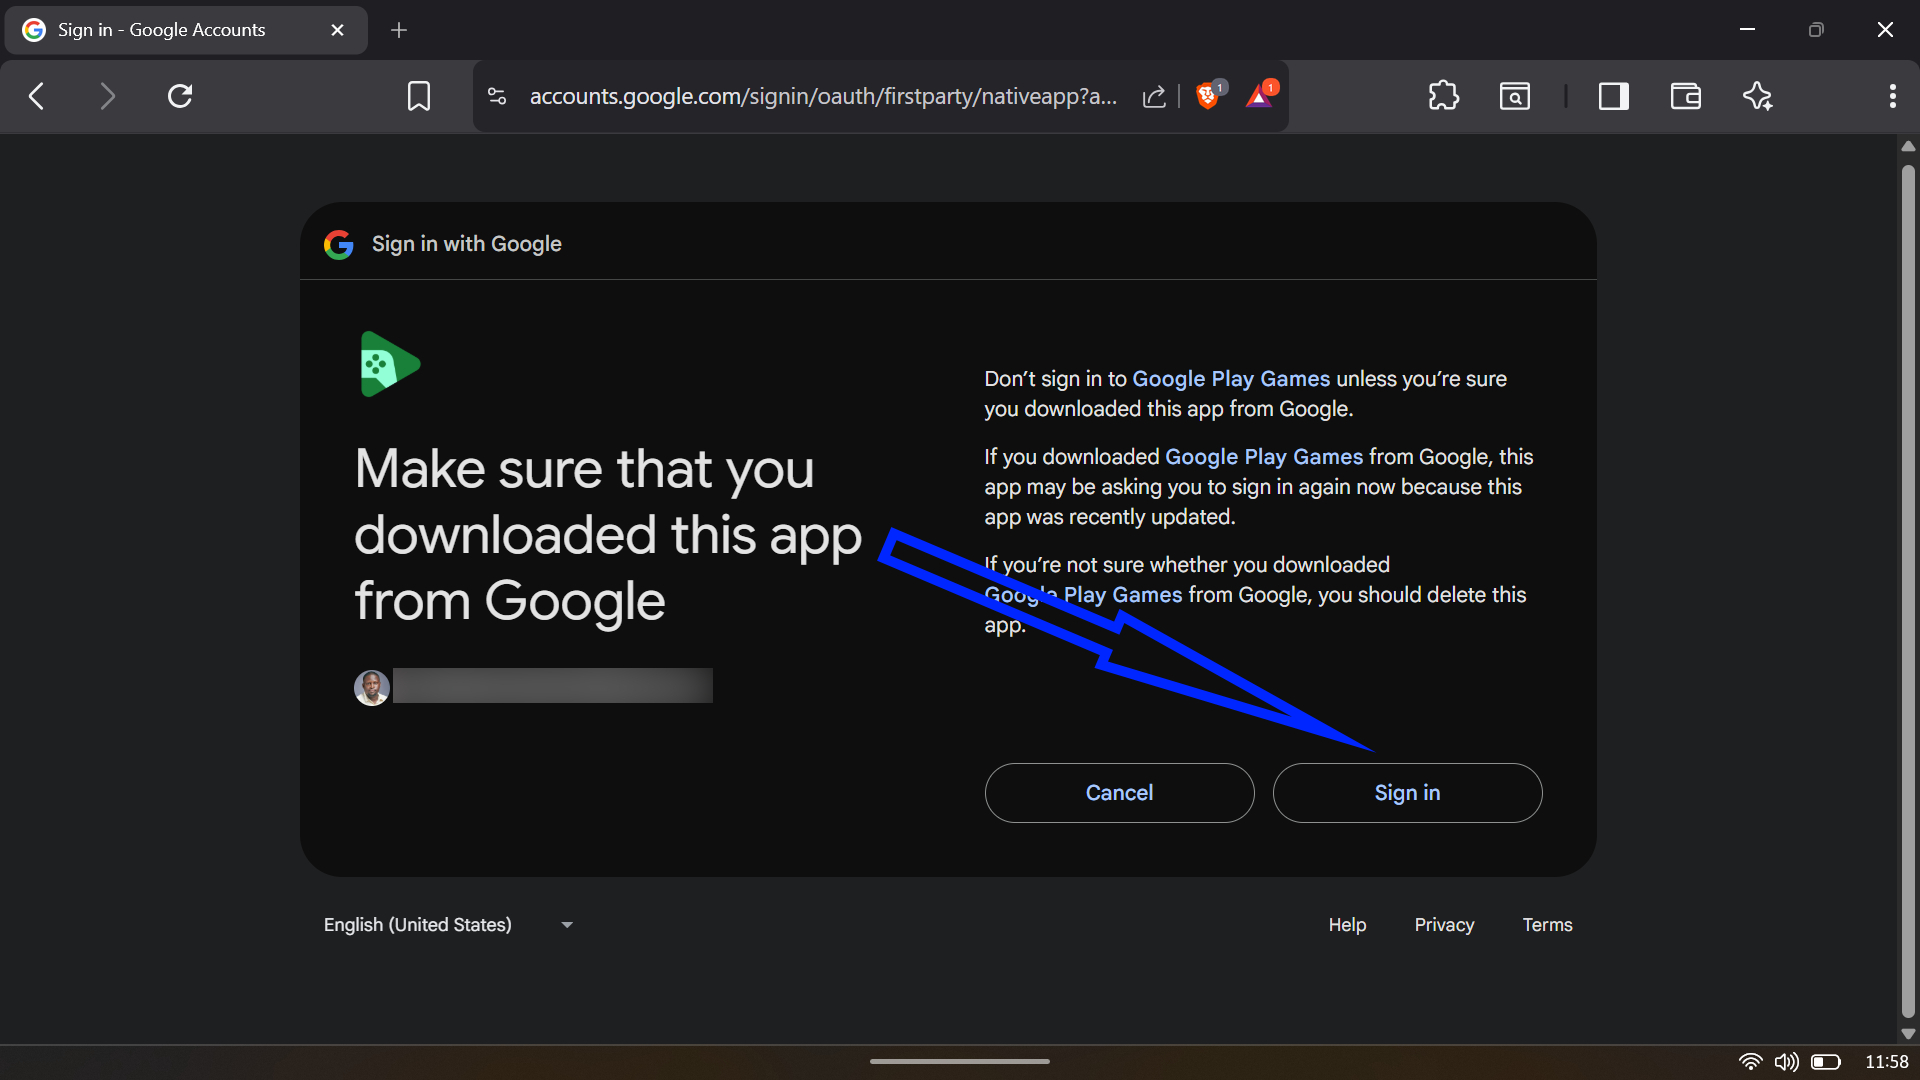Viewport: 1920px width, 1080px height.
Task: Open Brave Wallet
Action: click(1686, 96)
